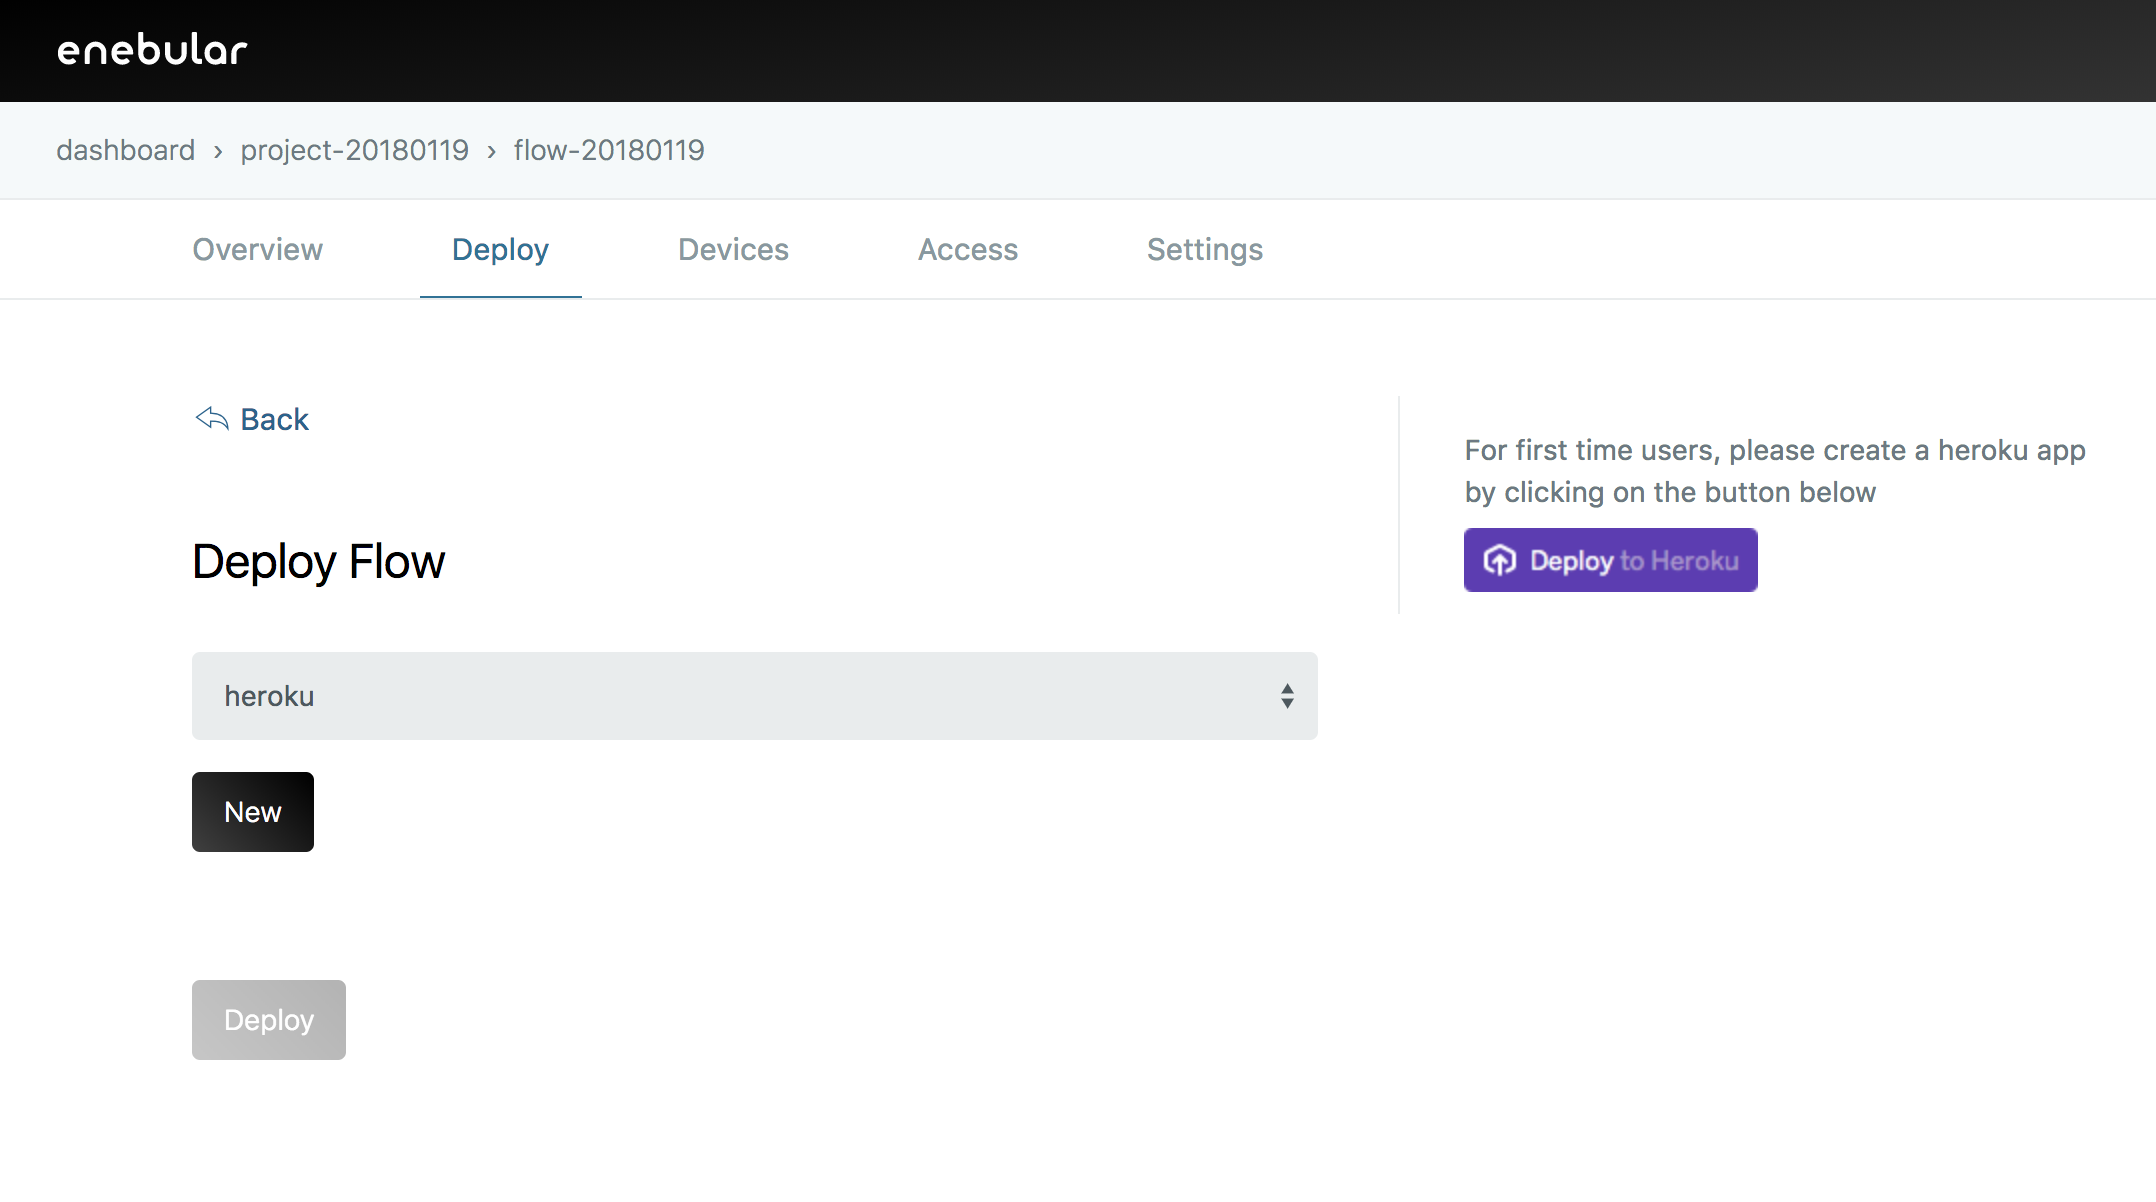Open flow-20180119 breadcrumb
This screenshot has height=1202, width=2156.
[609, 150]
